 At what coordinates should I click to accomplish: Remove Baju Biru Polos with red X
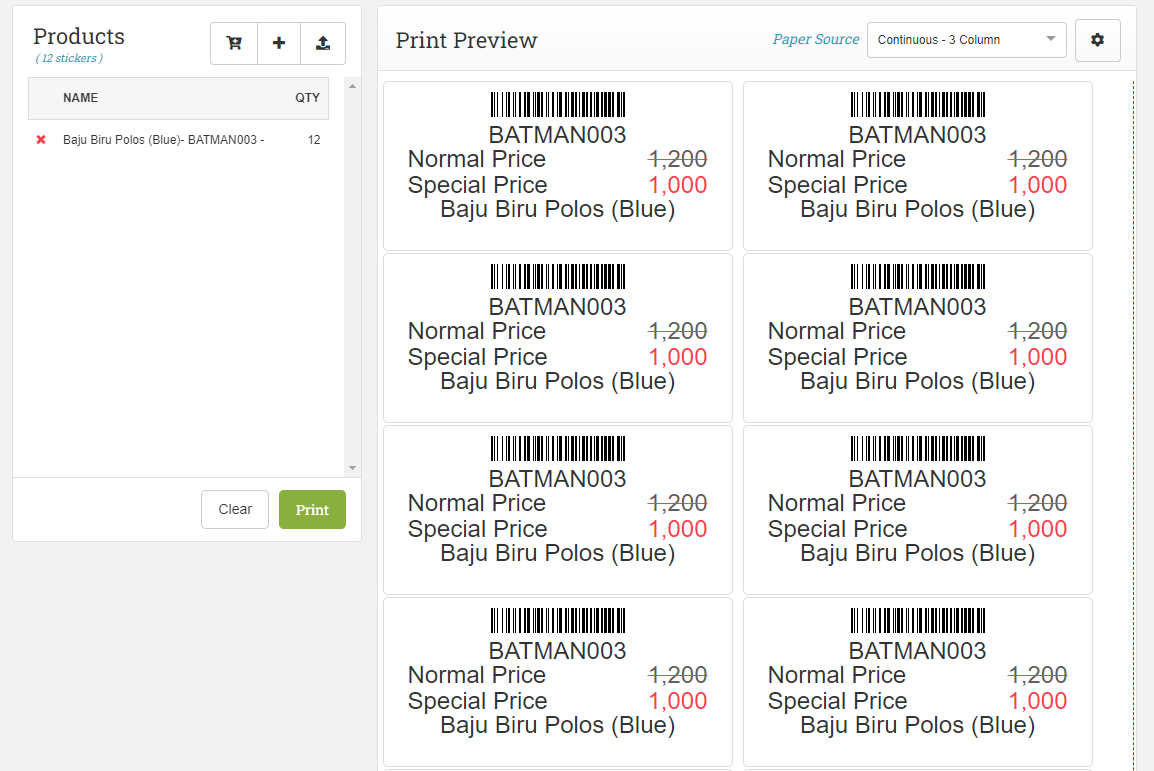pyautogui.click(x=41, y=140)
